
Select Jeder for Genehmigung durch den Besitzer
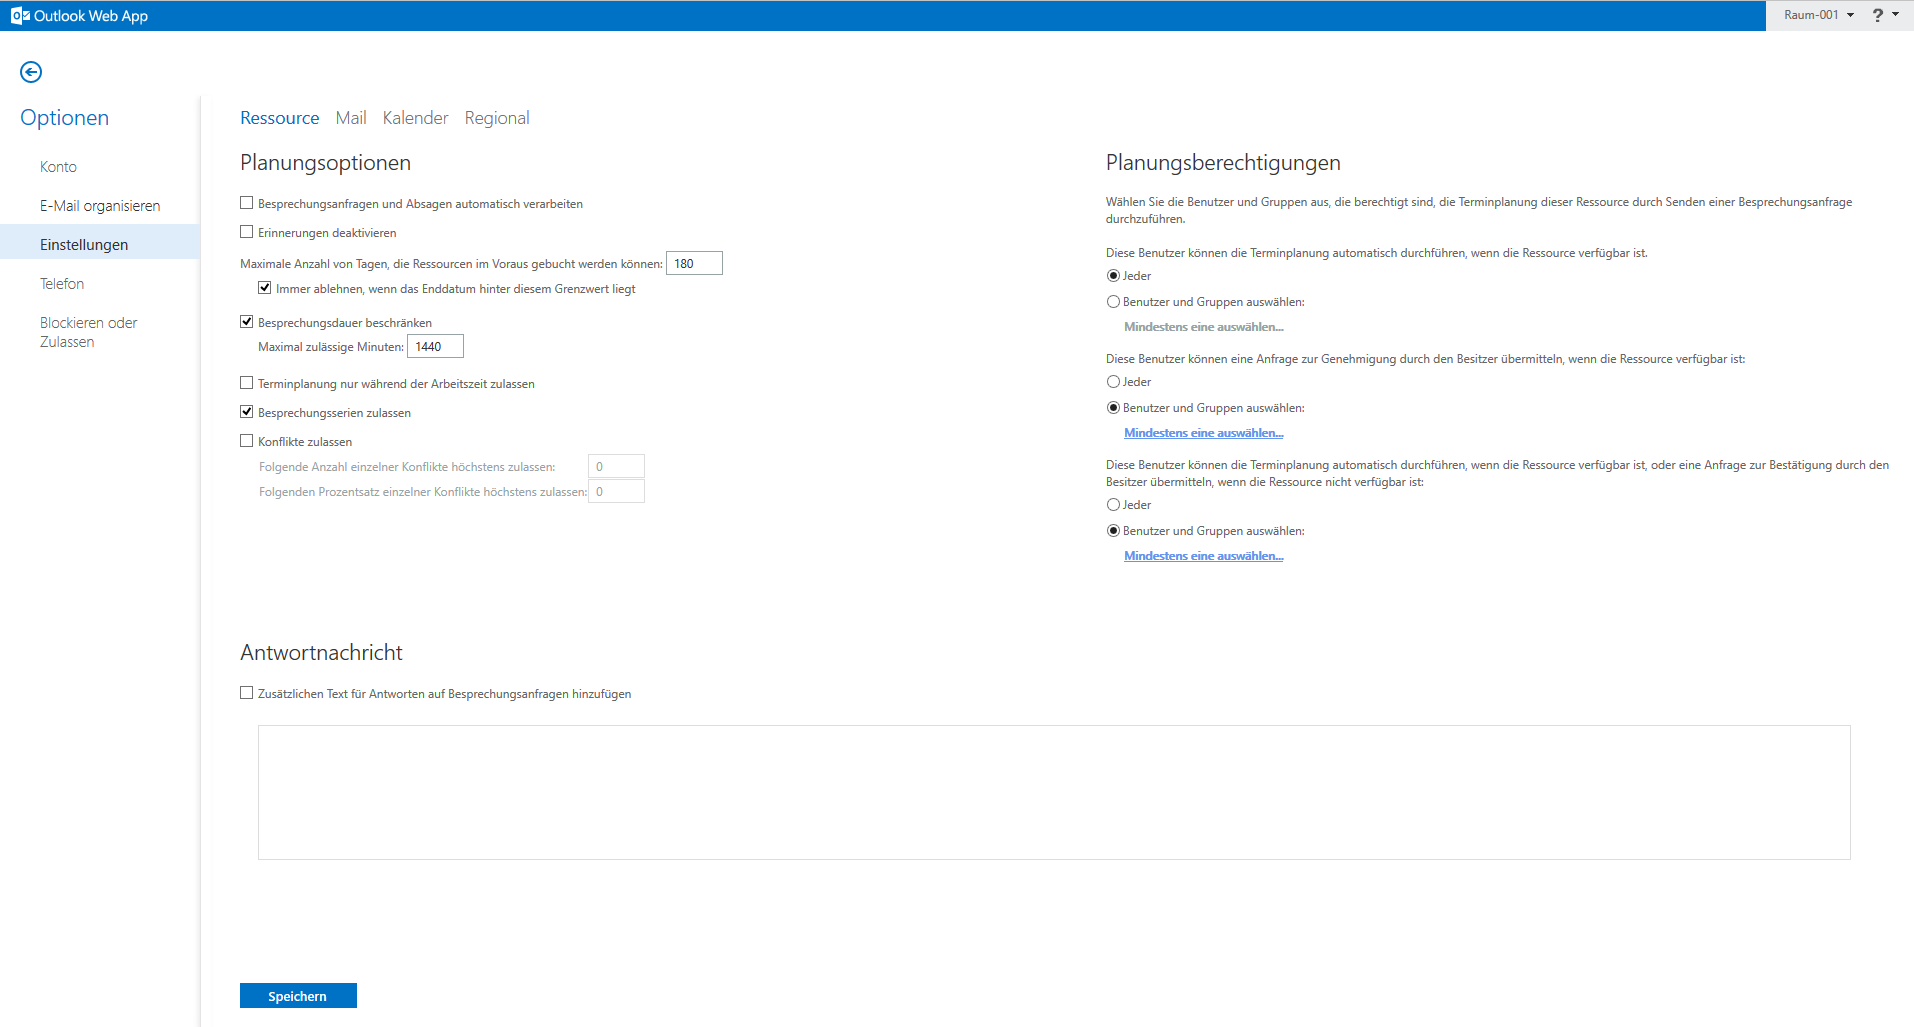(1113, 382)
